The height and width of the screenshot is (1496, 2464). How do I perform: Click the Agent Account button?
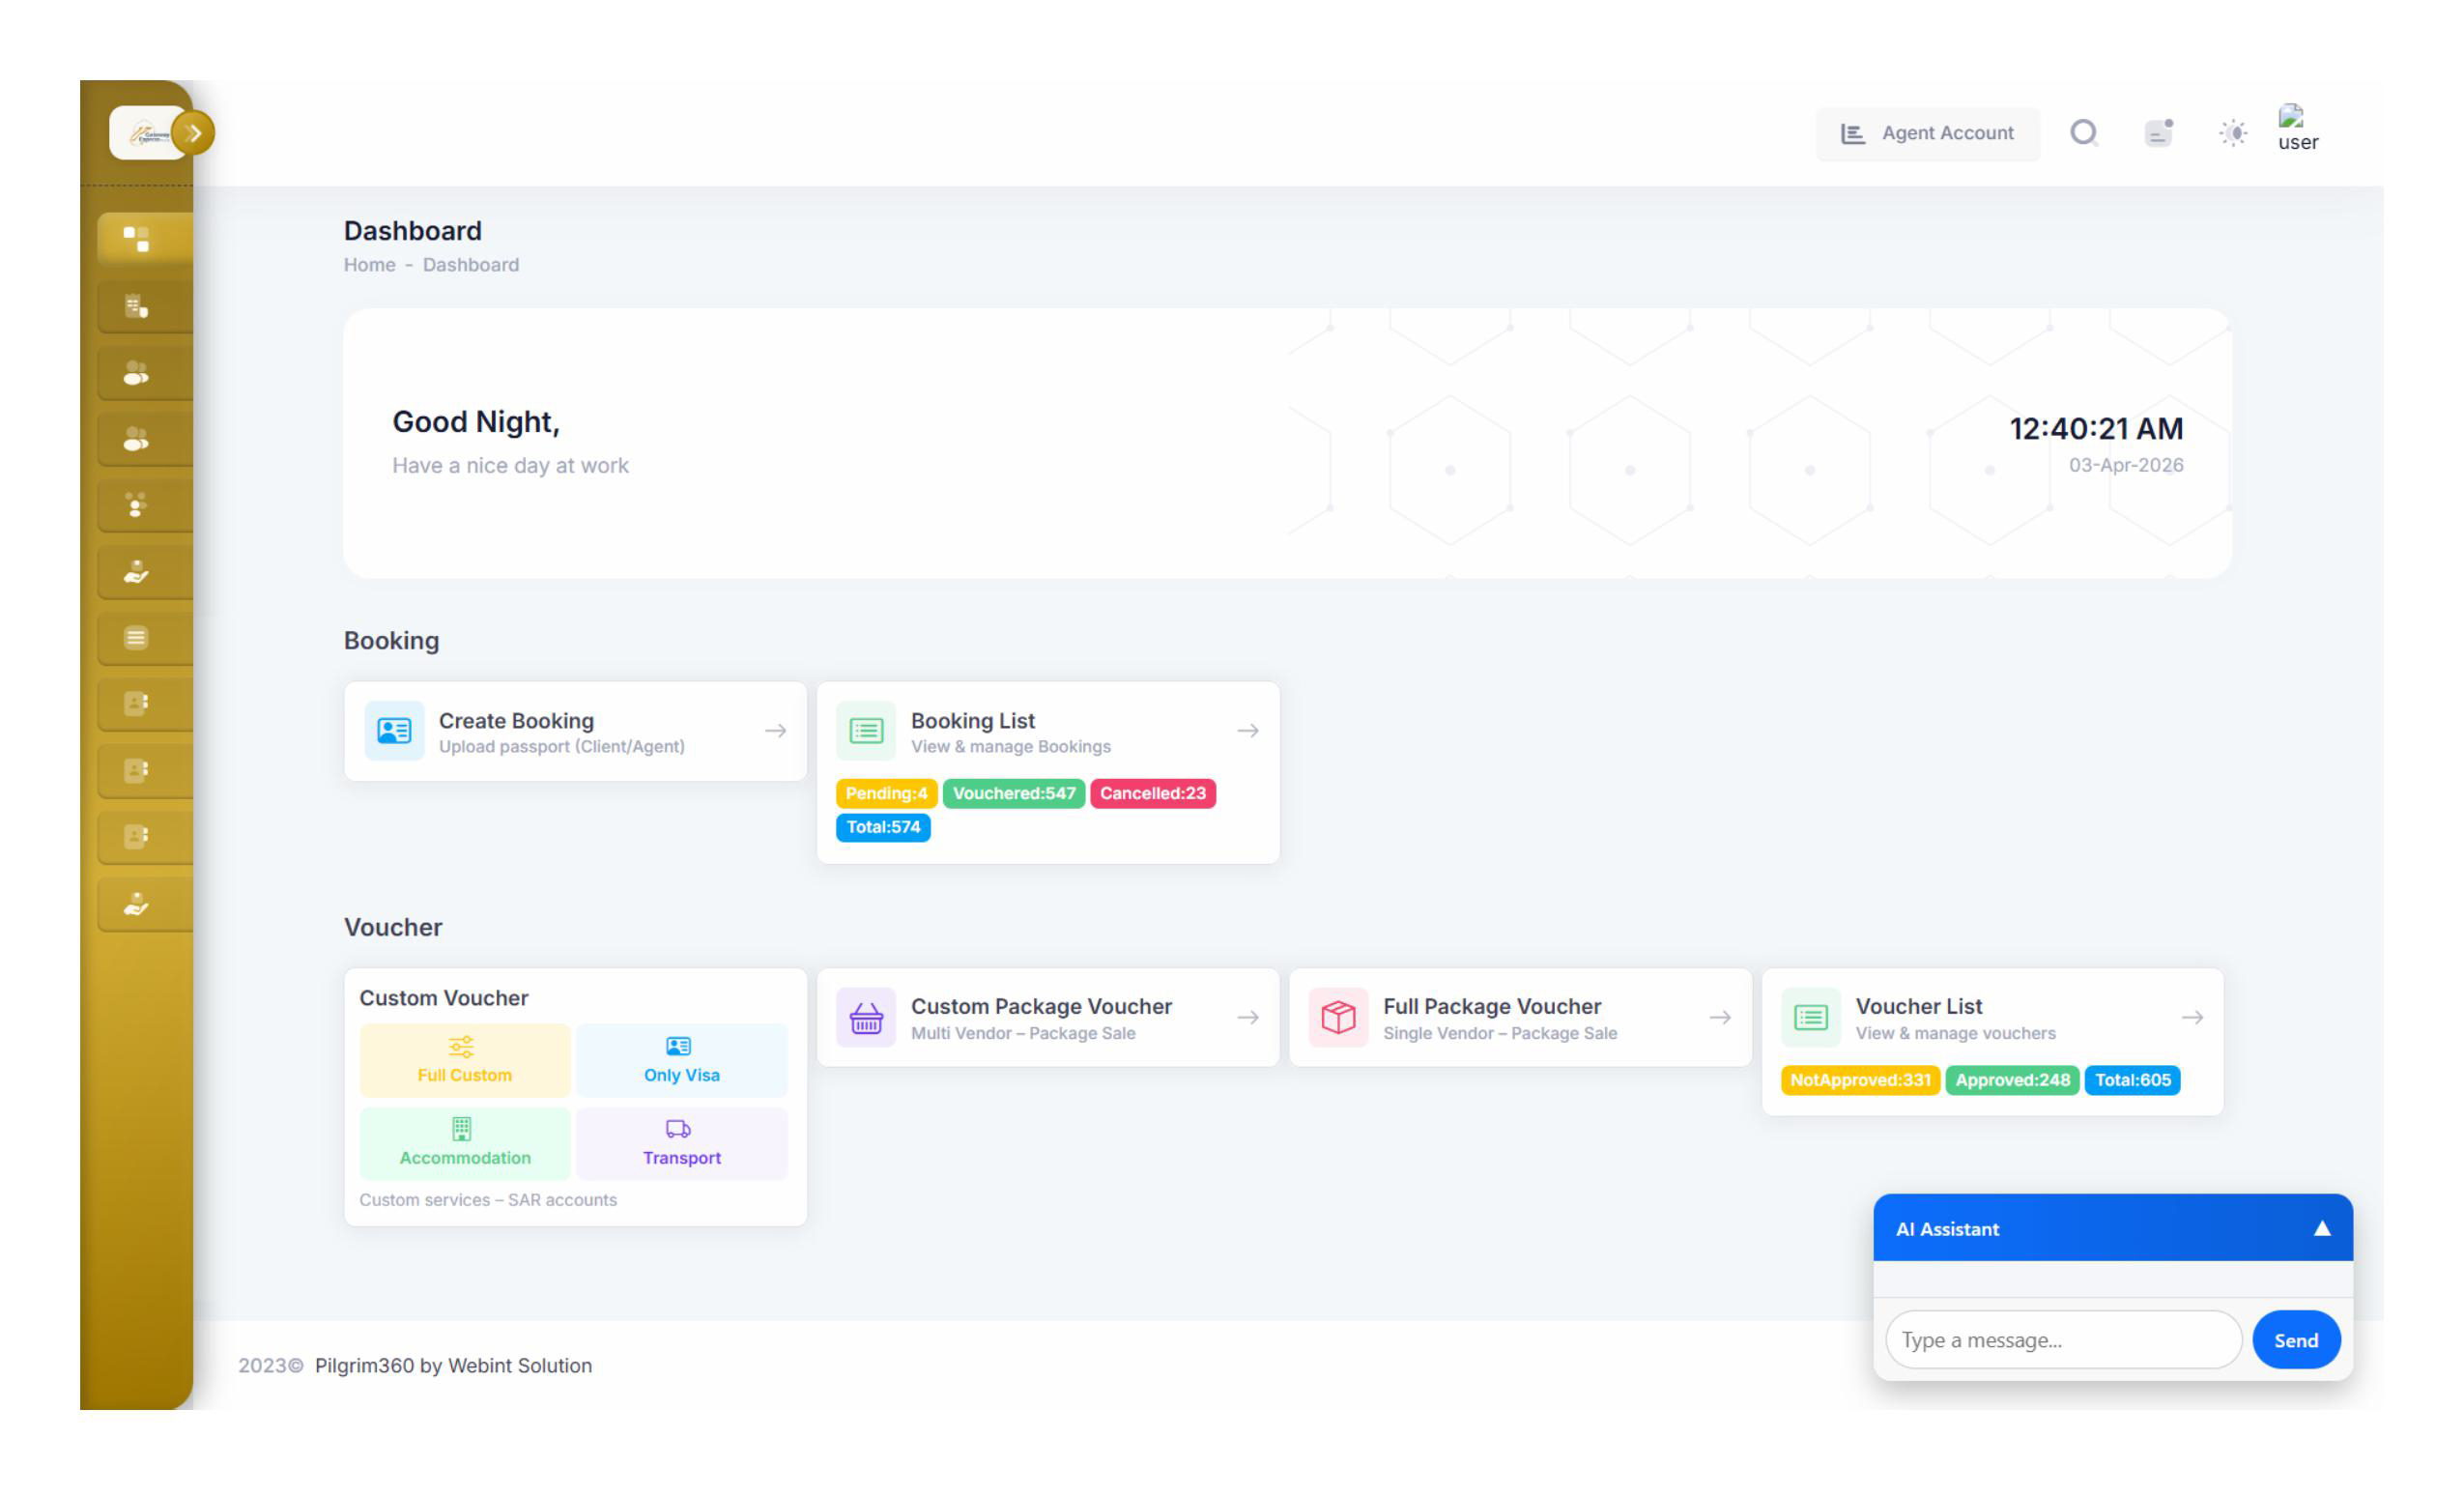tap(1926, 133)
